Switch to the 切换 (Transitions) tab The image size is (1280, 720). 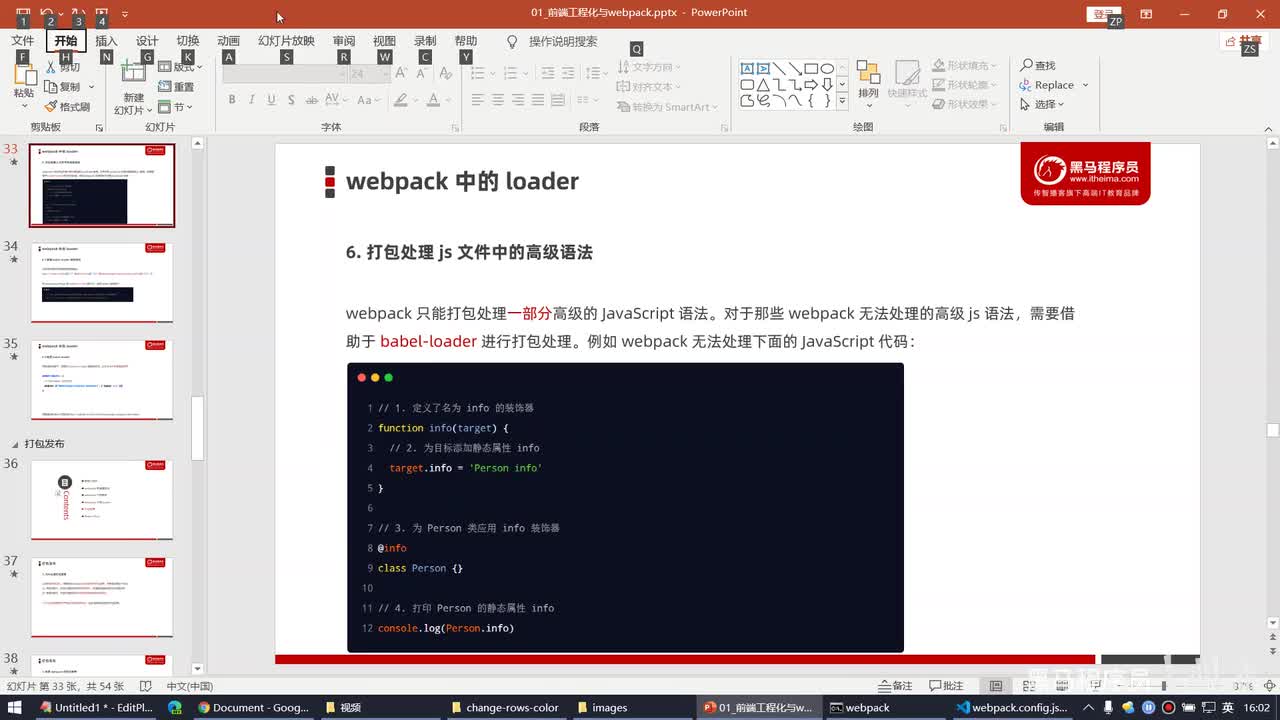pyautogui.click(x=188, y=41)
